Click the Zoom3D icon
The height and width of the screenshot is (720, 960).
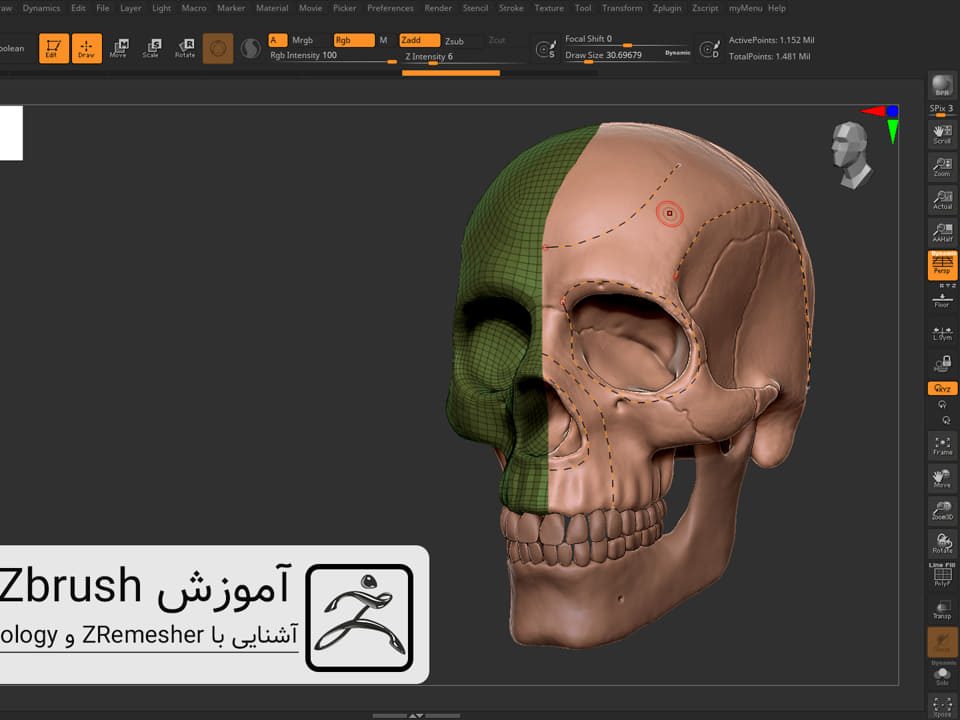pyautogui.click(x=942, y=510)
